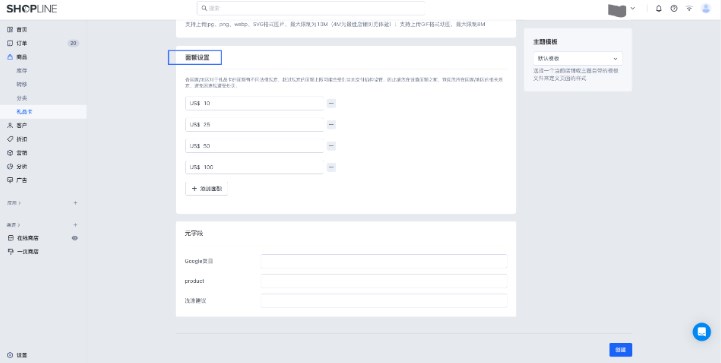Screen dimensions: 721x363
Task: Click the US$ 50 denomination field
Action: 254,146
